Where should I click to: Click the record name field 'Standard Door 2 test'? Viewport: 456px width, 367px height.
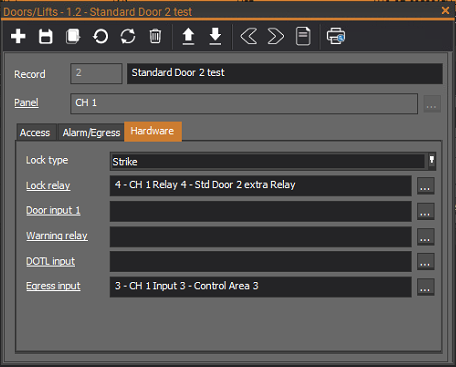[x=285, y=73]
